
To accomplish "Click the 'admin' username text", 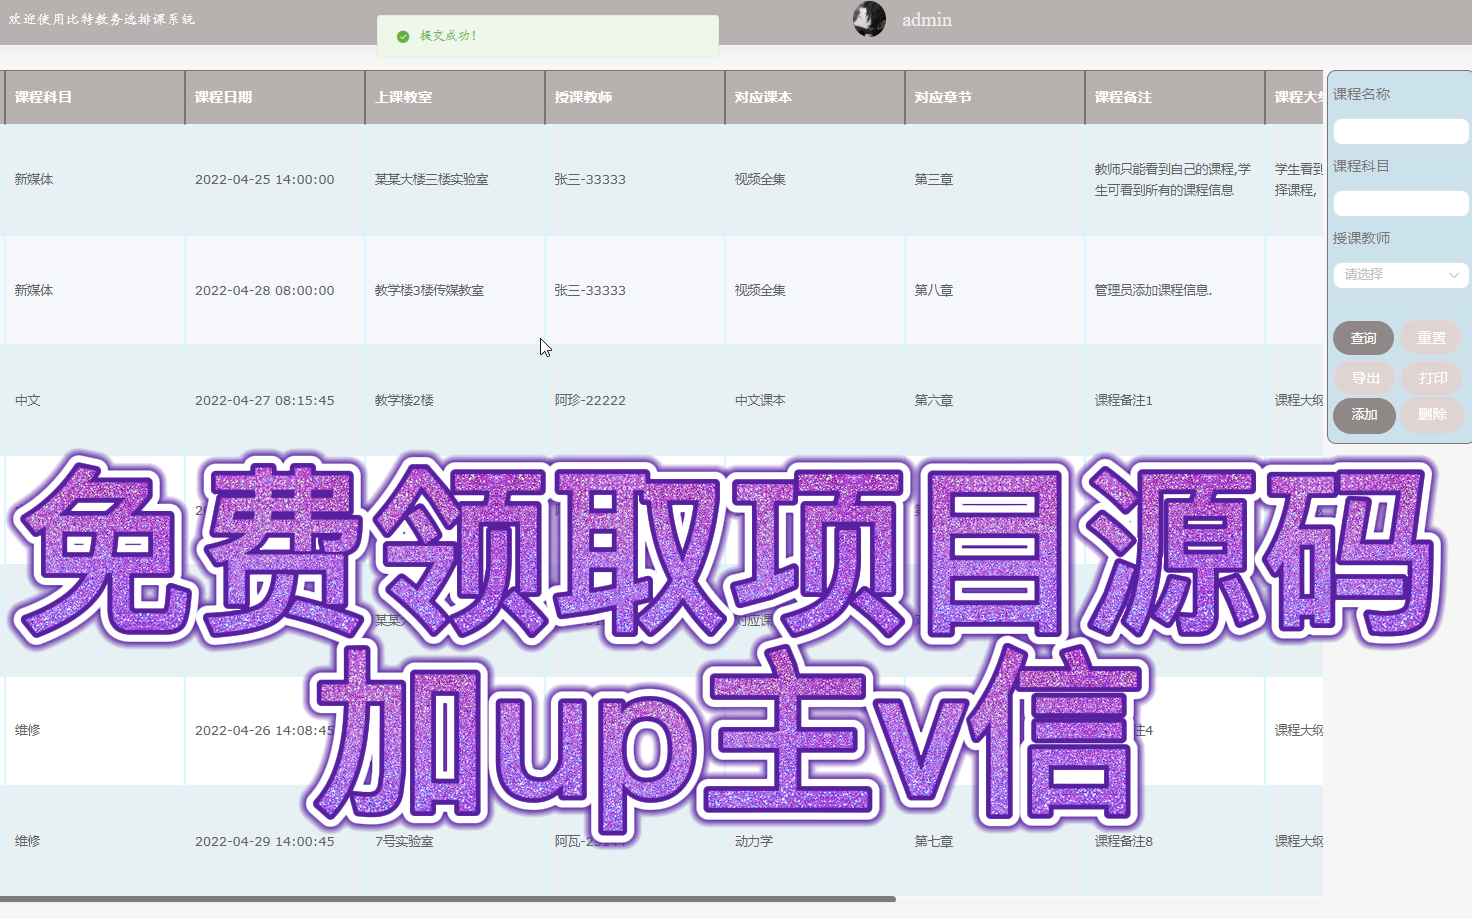I will tap(926, 19).
